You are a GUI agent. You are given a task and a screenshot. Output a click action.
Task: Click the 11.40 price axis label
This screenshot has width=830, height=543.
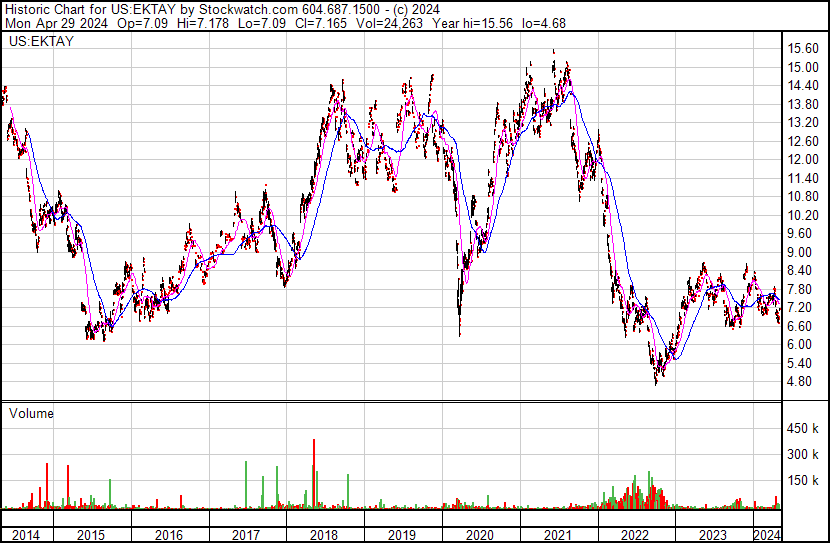click(803, 178)
